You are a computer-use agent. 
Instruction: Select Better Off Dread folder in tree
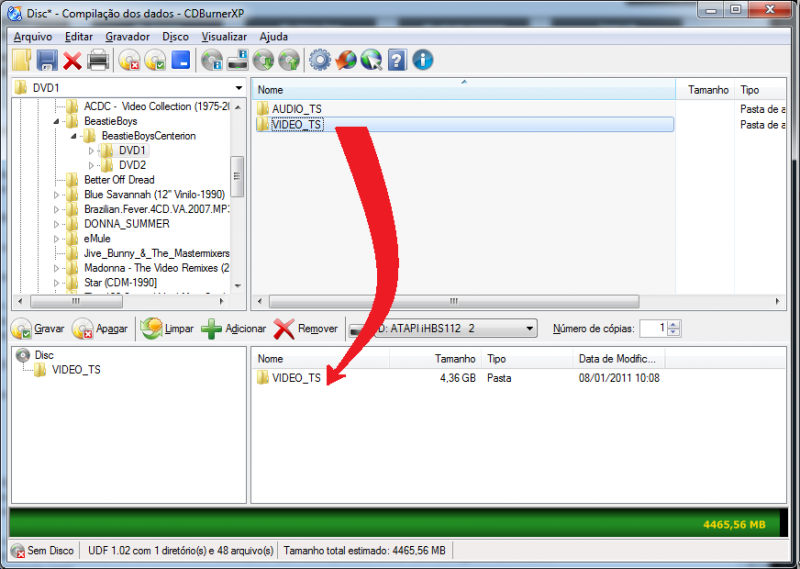click(x=119, y=180)
